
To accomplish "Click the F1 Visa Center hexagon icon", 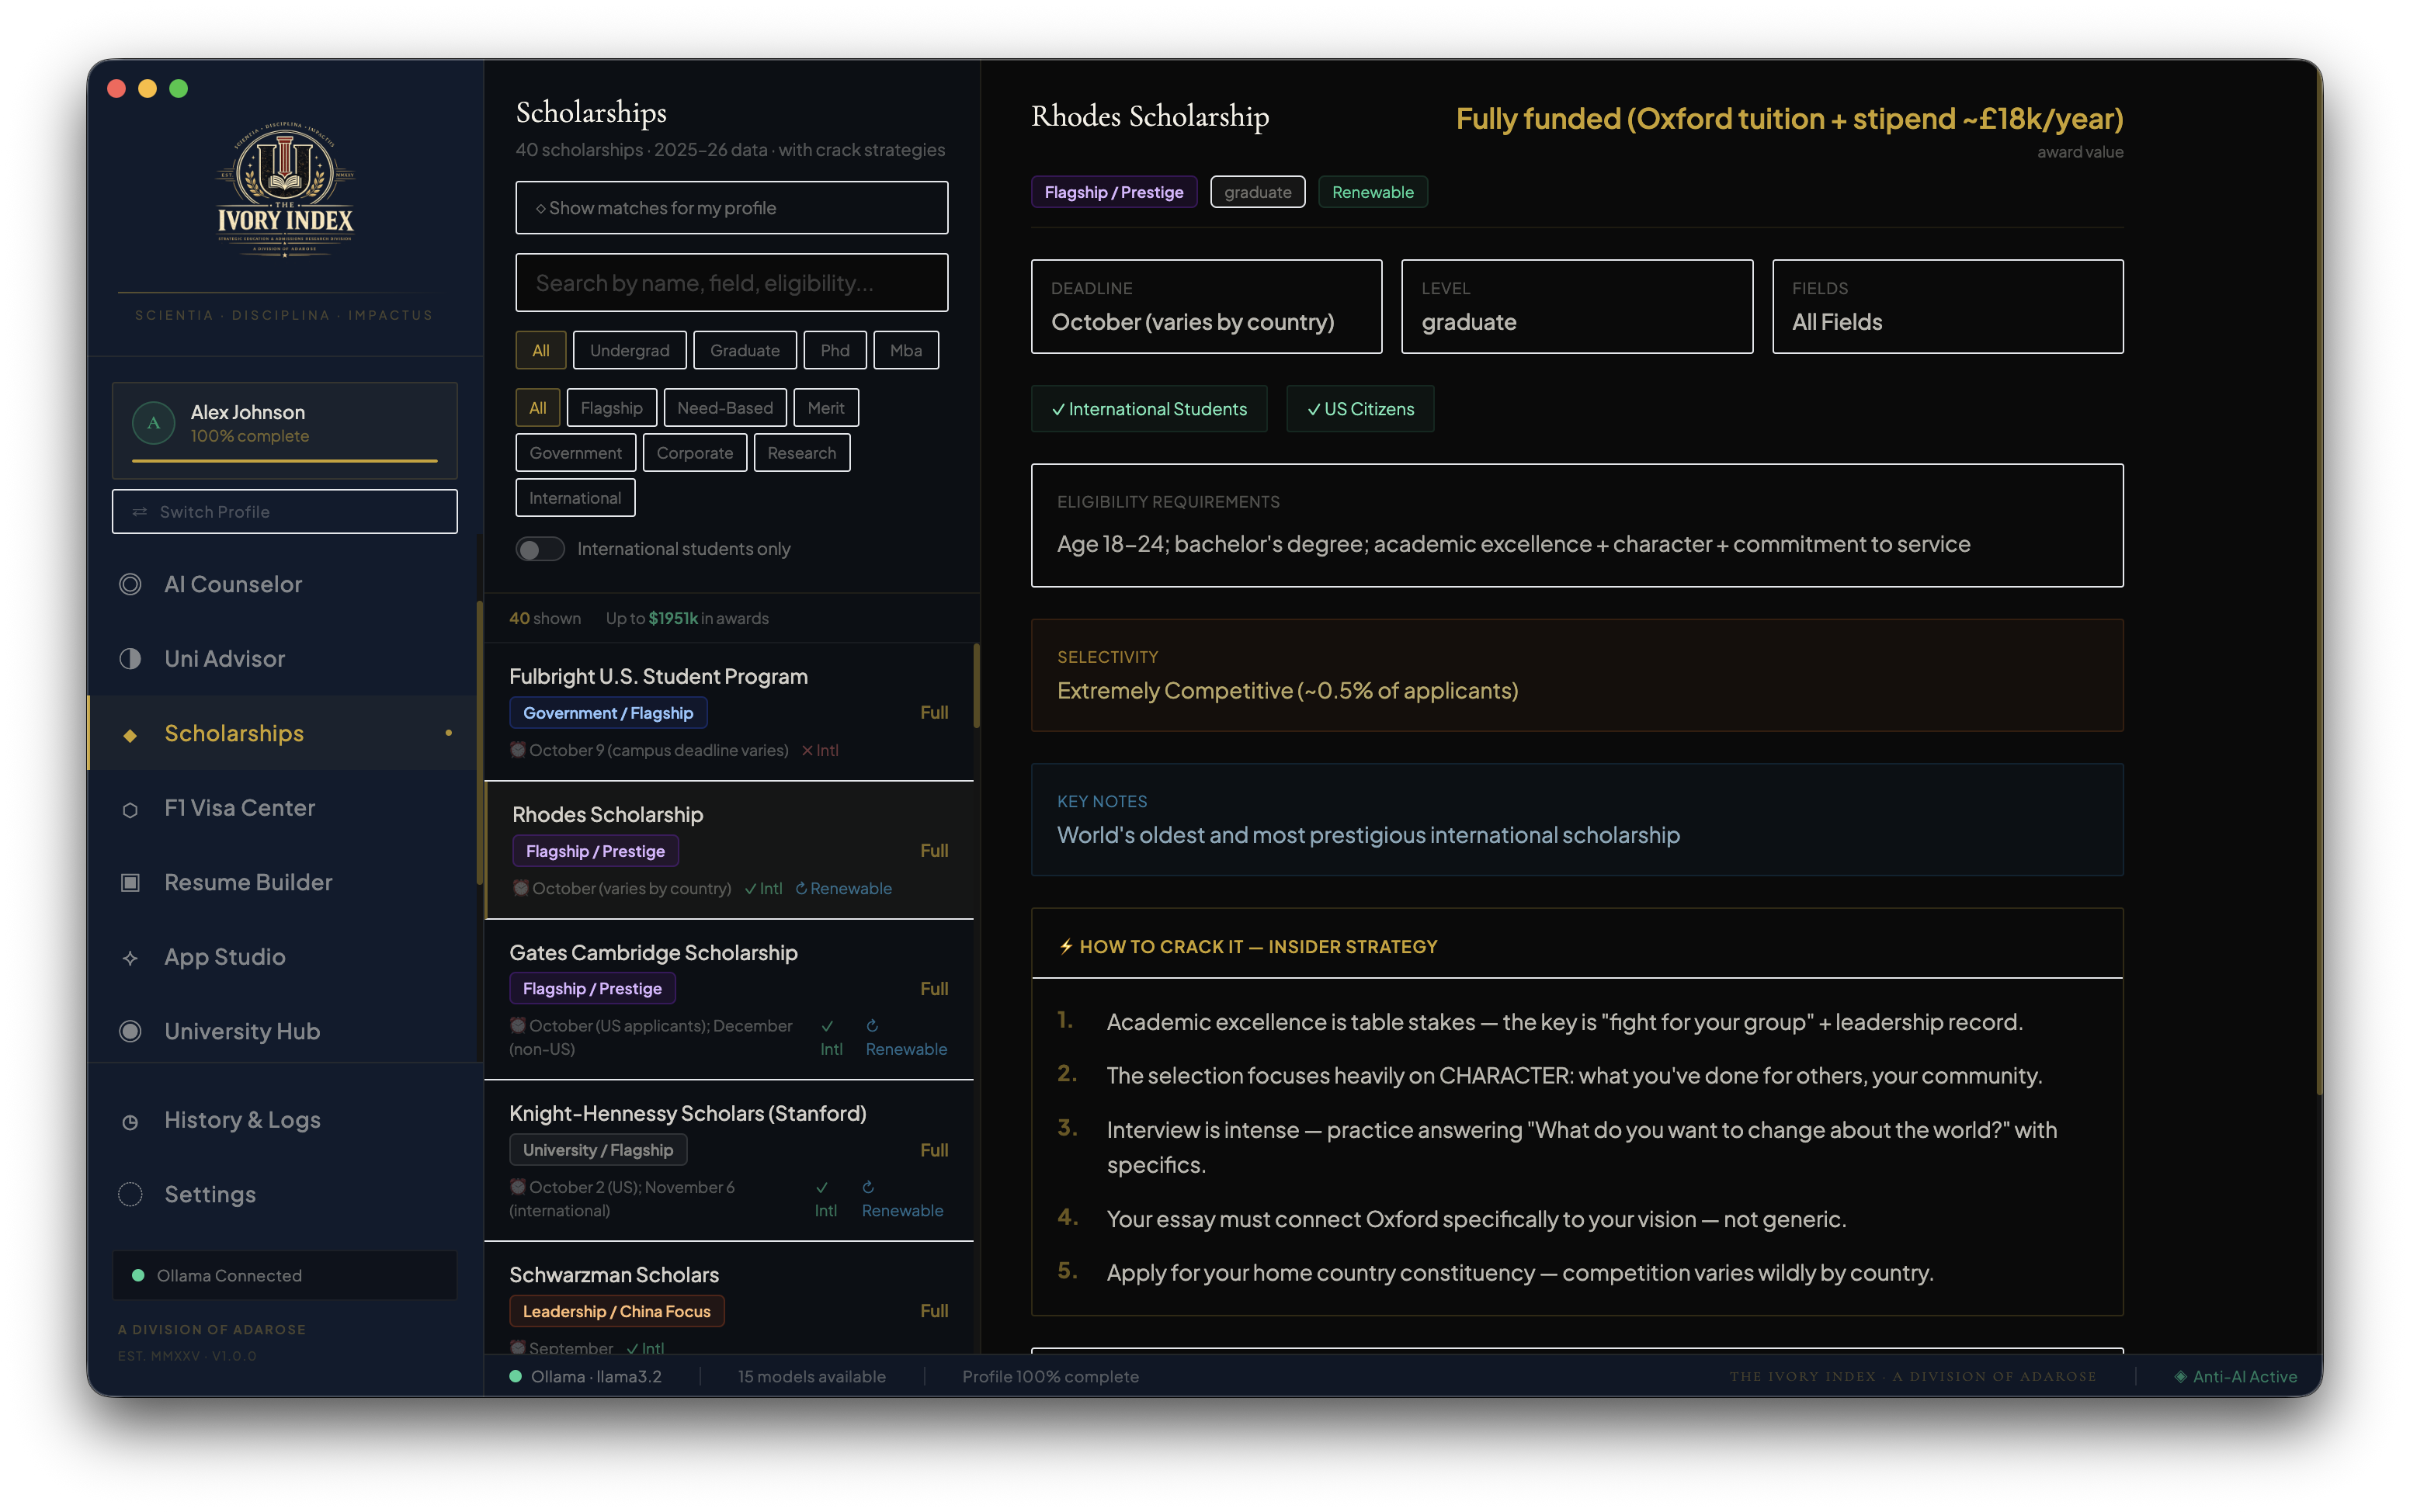I will (130, 809).
